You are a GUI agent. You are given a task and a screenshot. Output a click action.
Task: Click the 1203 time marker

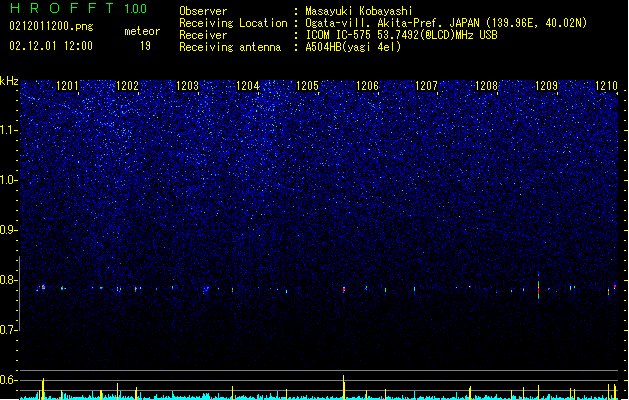tap(187, 86)
